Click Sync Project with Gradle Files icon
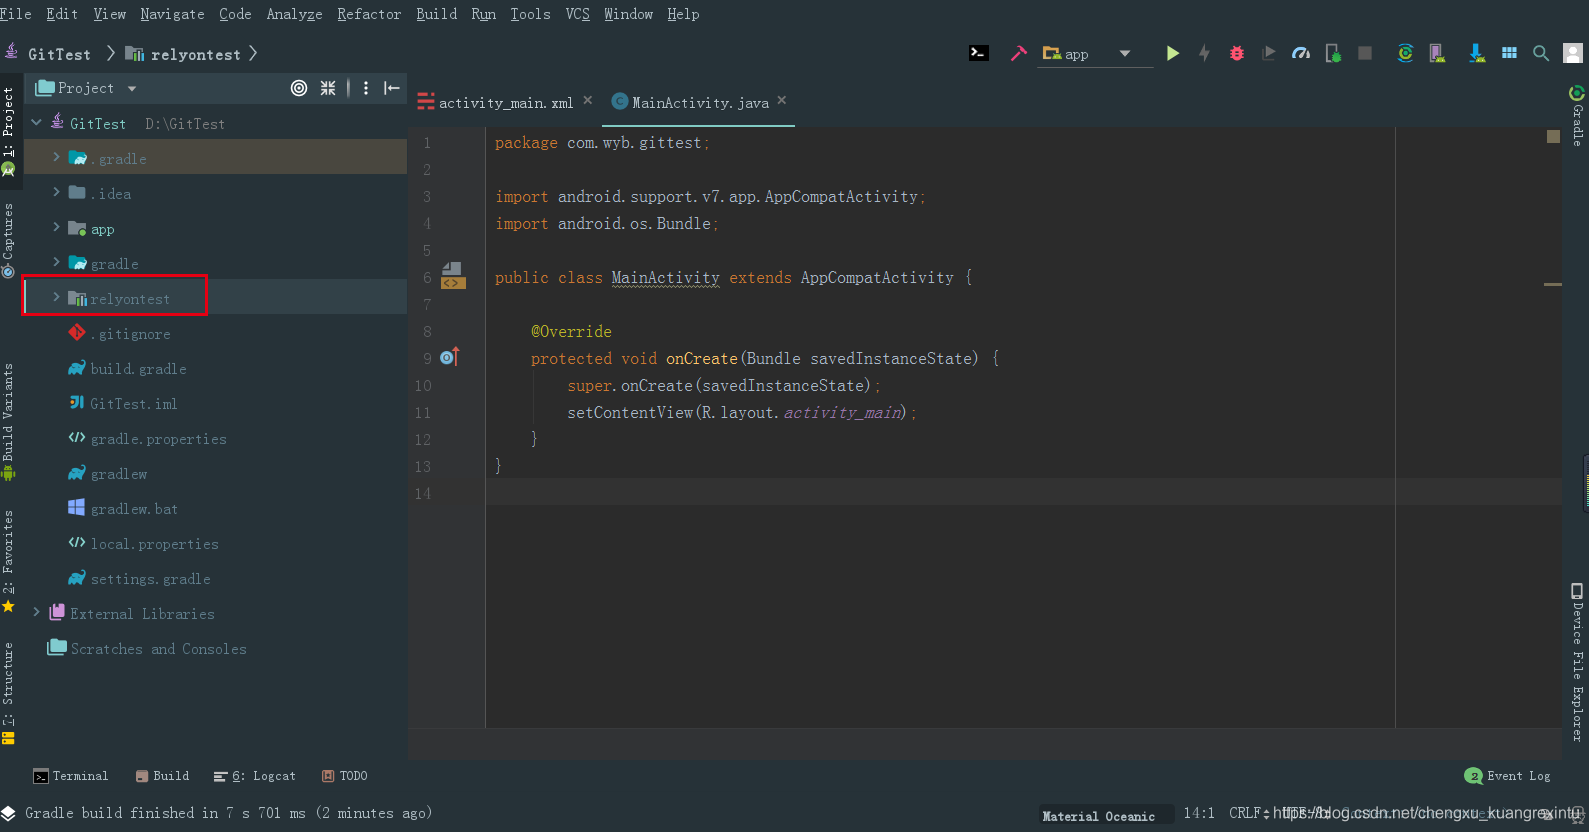 click(x=1405, y=53)
